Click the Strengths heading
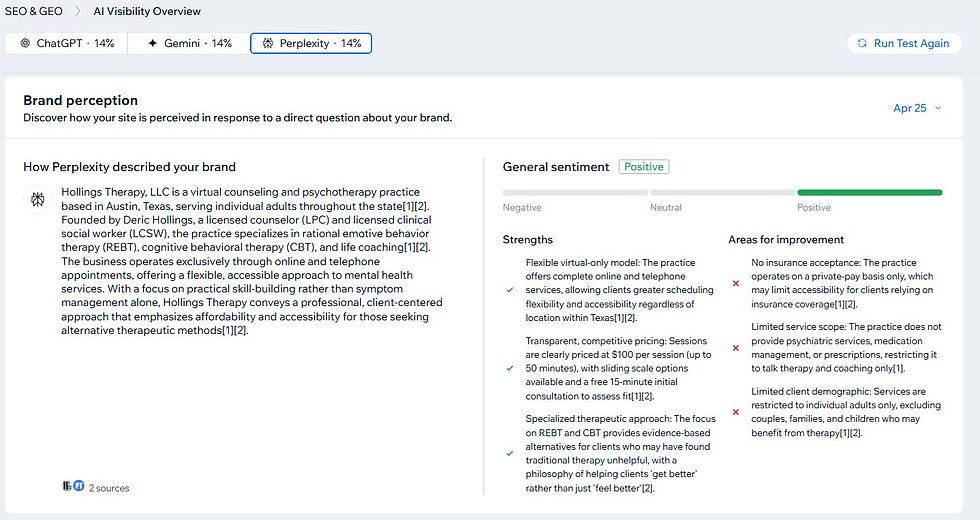 (x=528, y=239)
